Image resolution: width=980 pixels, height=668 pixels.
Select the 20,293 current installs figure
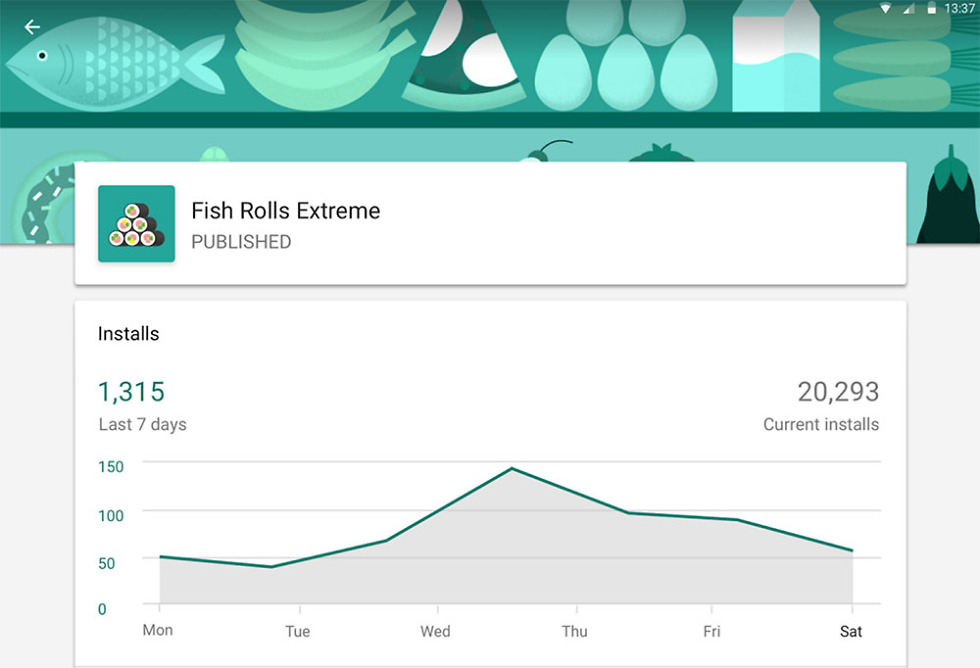[x=838, y=391]
